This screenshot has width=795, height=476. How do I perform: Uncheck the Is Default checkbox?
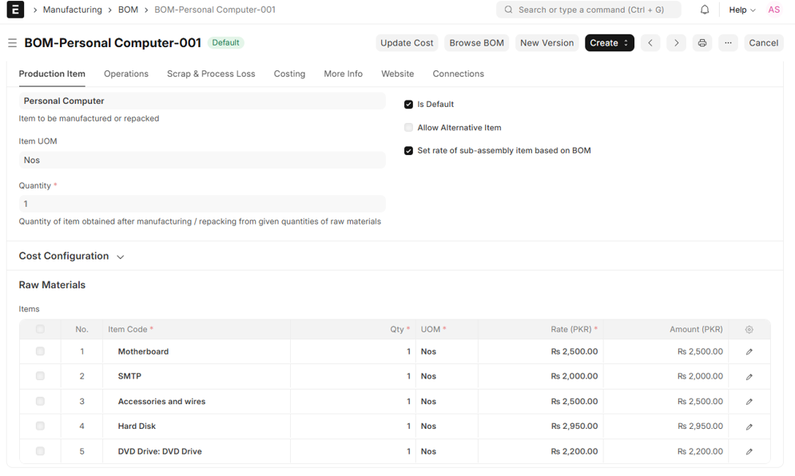408,104
